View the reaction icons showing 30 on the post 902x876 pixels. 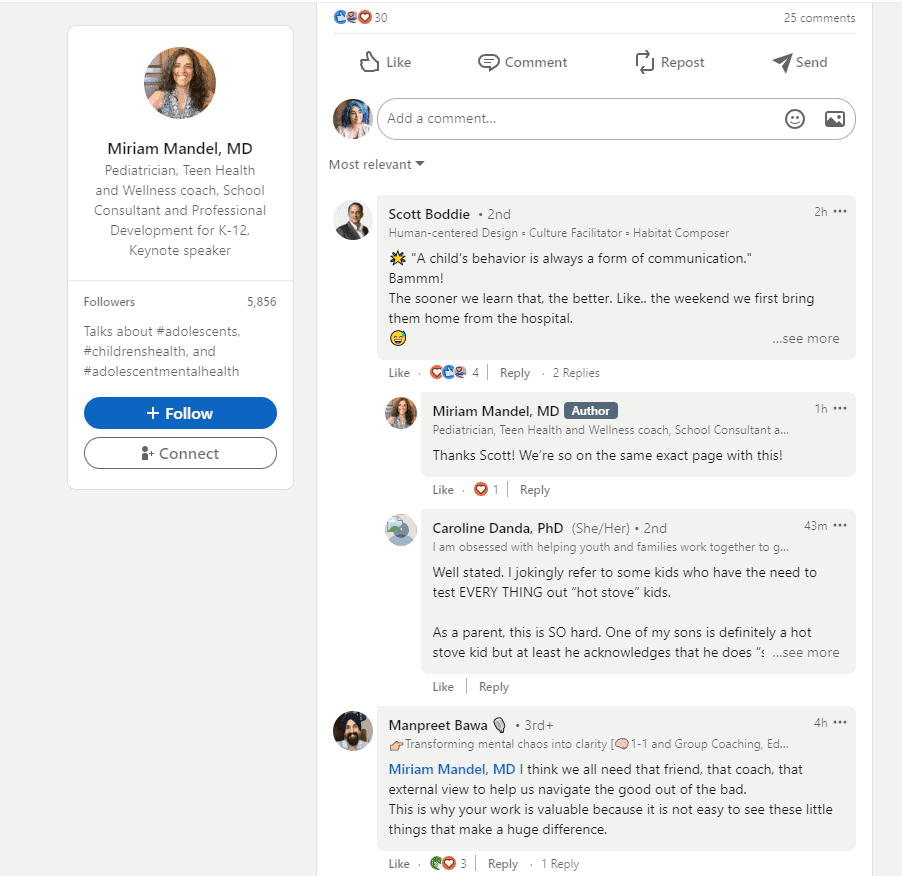click(349, 16)
